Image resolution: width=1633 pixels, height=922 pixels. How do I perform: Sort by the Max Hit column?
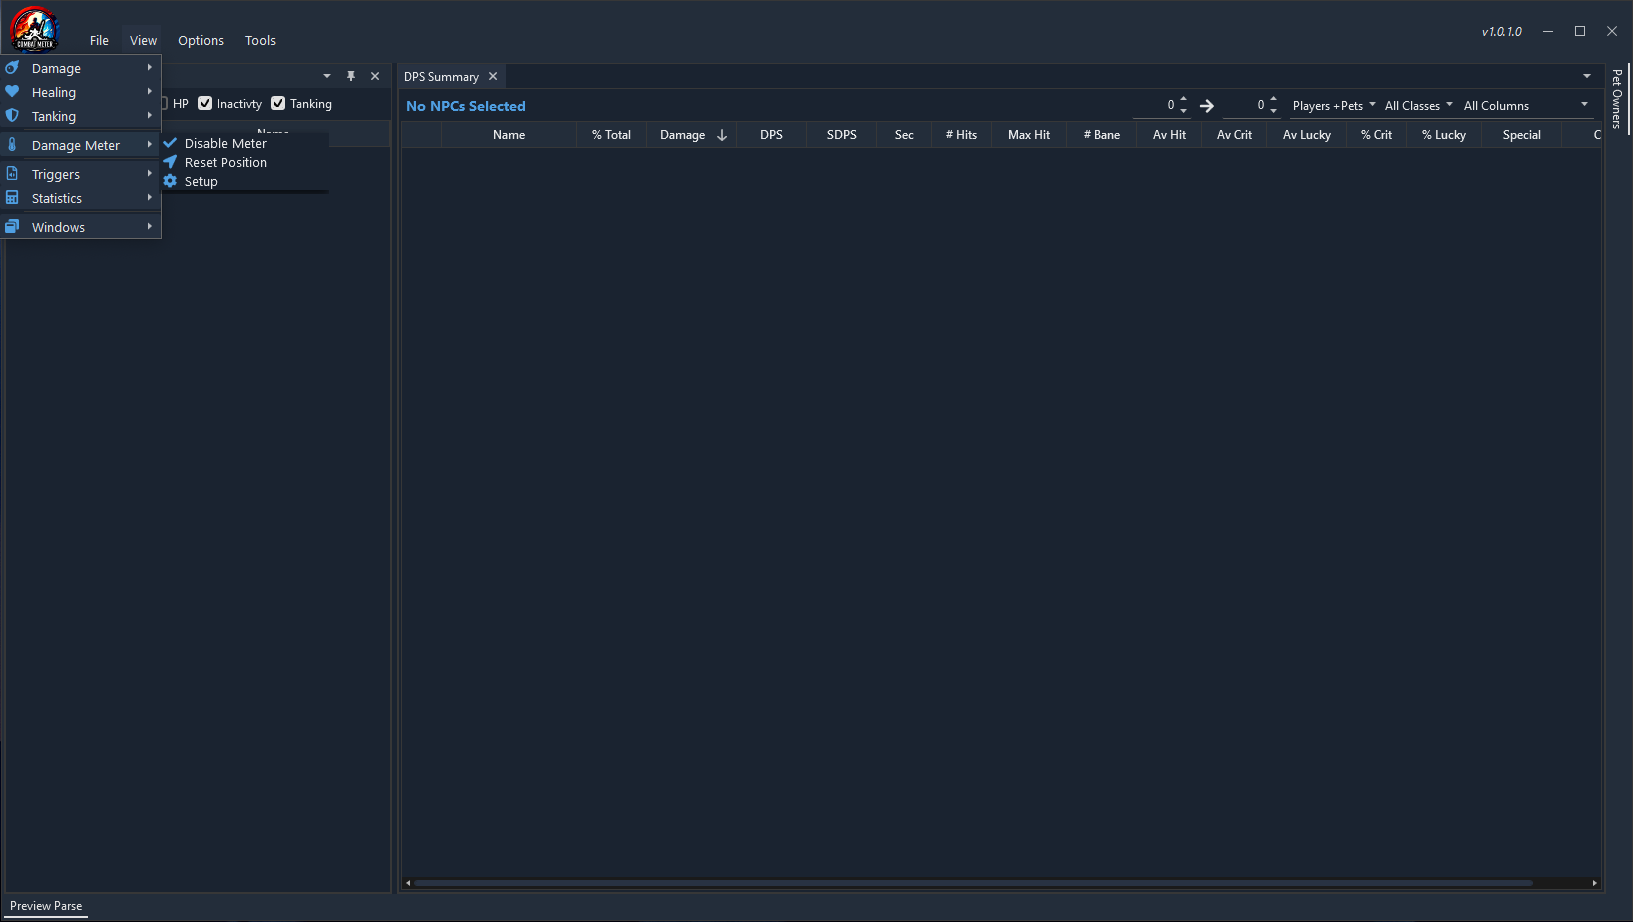[x=1029, y=135]
